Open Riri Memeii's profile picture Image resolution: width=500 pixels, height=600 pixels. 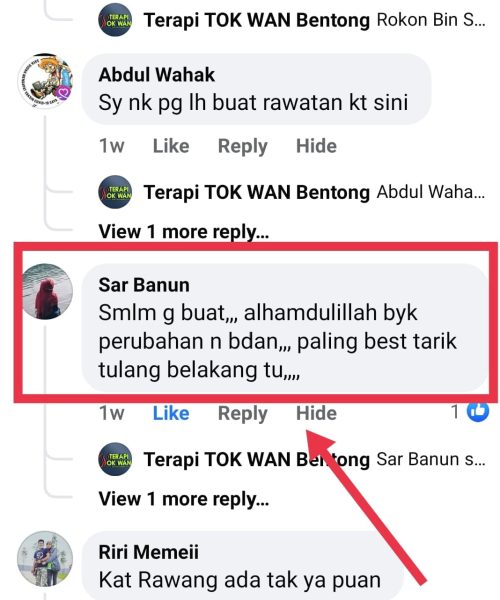tap(45, 559)
